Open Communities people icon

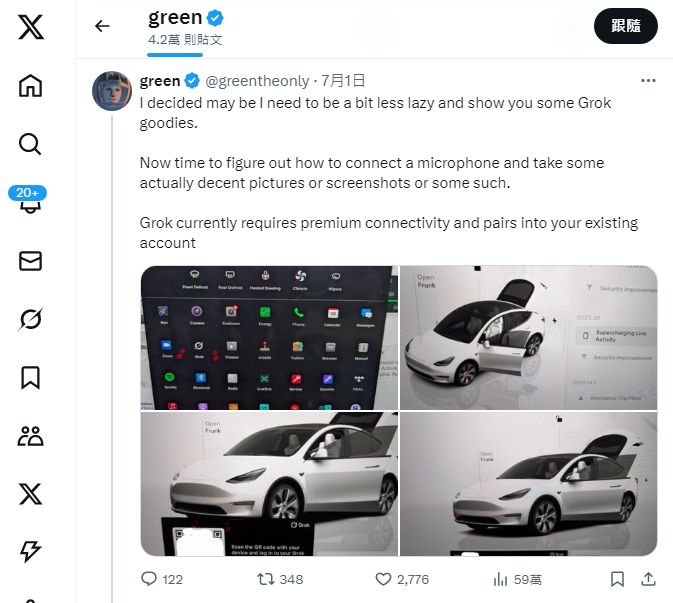tap(30, 436)
